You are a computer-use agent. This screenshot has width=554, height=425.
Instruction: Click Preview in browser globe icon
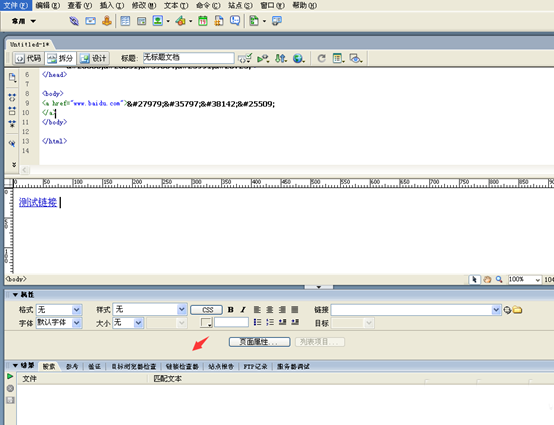(x=298, y=58)
